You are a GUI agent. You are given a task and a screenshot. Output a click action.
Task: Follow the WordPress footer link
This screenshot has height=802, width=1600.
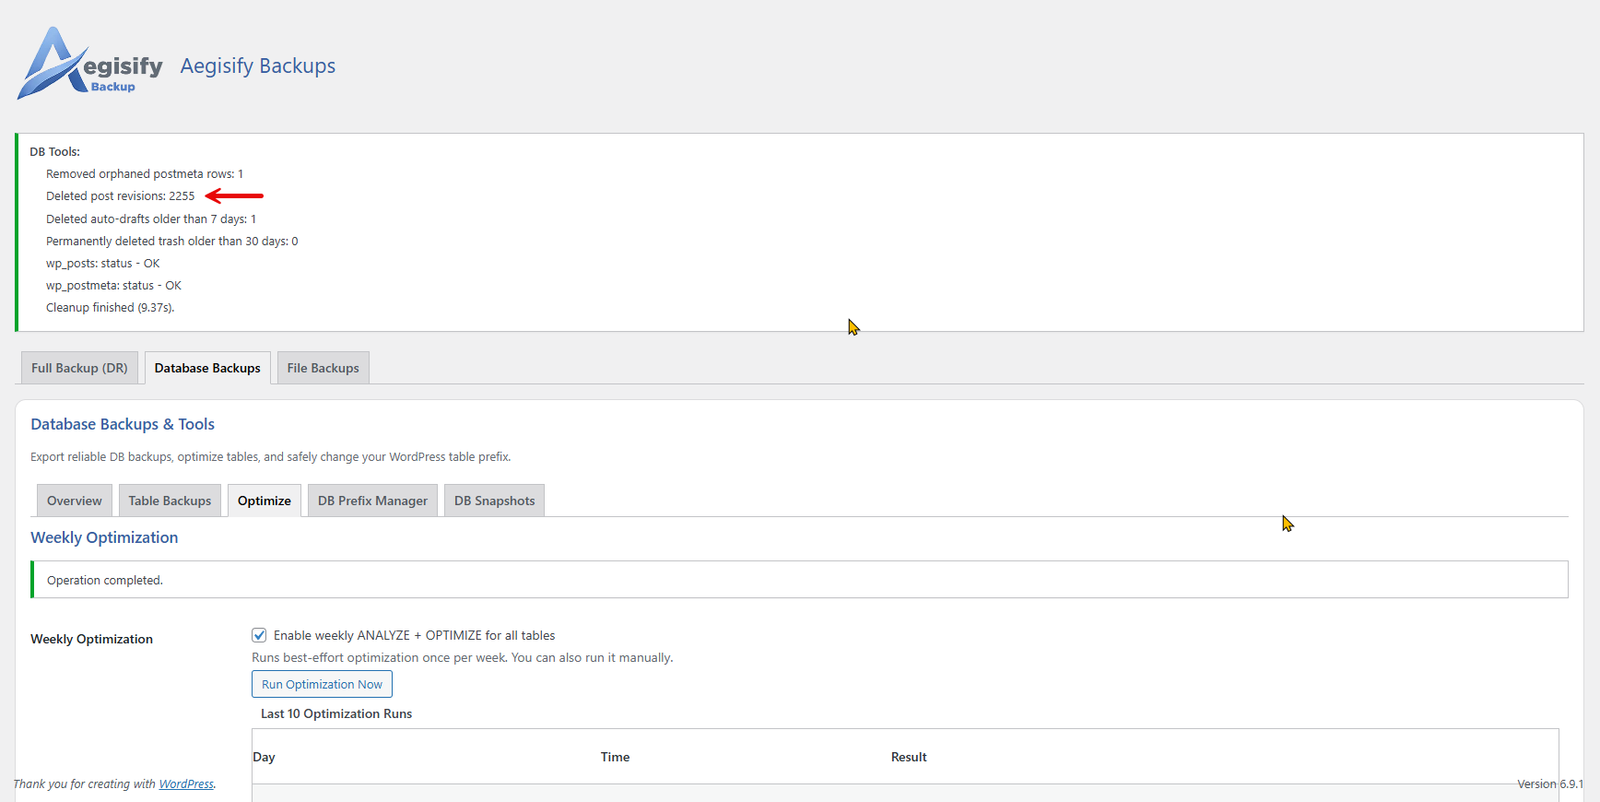click(x=186, y=784)
